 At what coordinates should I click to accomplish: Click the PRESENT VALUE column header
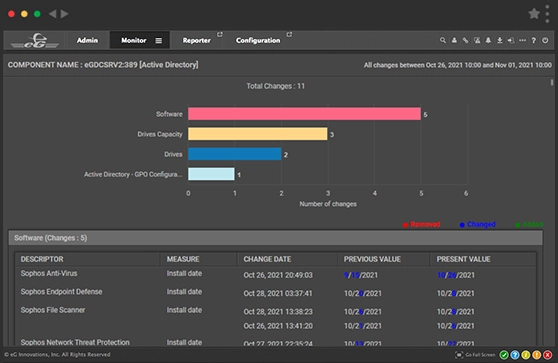[x=463, y=259]
